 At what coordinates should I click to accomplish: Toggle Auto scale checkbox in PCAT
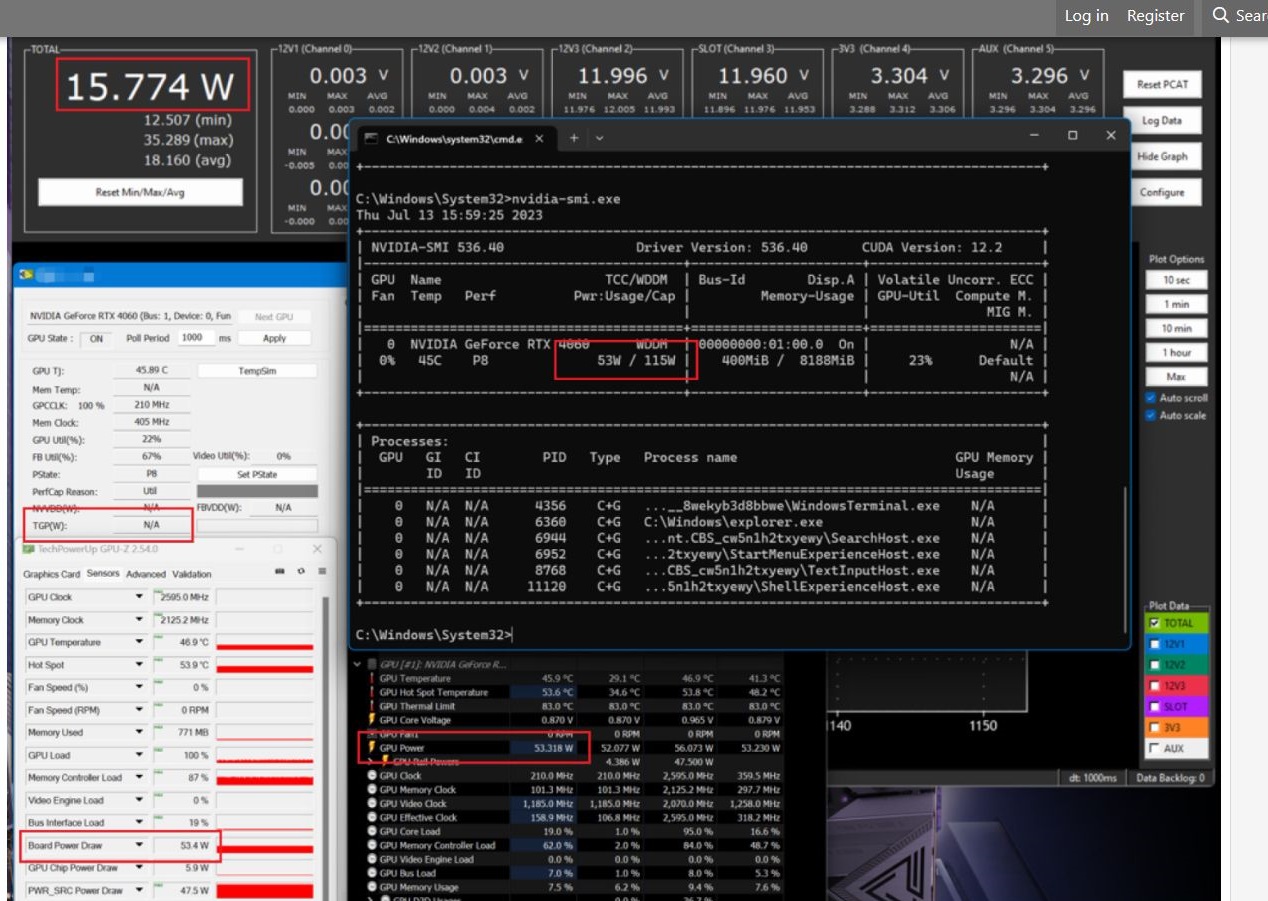(x=1151, y=415)
